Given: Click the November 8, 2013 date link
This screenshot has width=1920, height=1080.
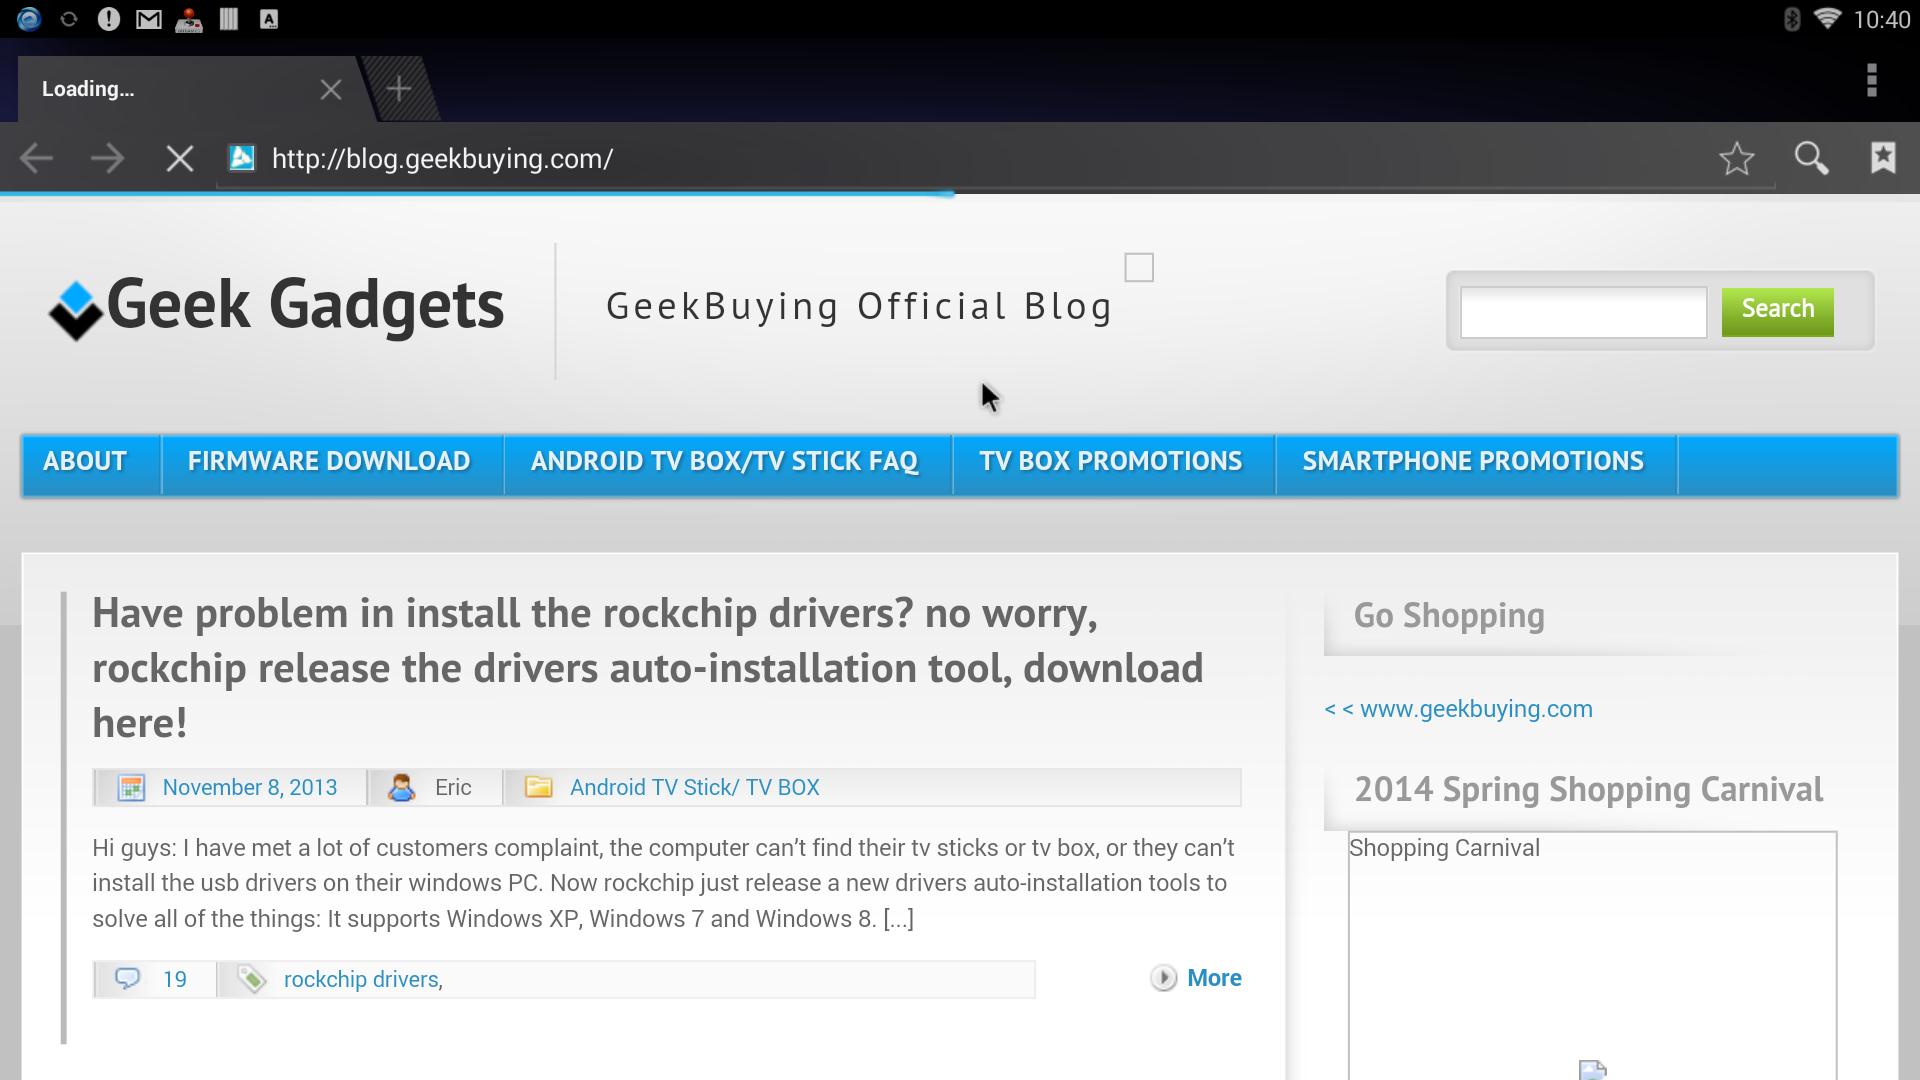Looking at the screenshot, I should 250,788.
